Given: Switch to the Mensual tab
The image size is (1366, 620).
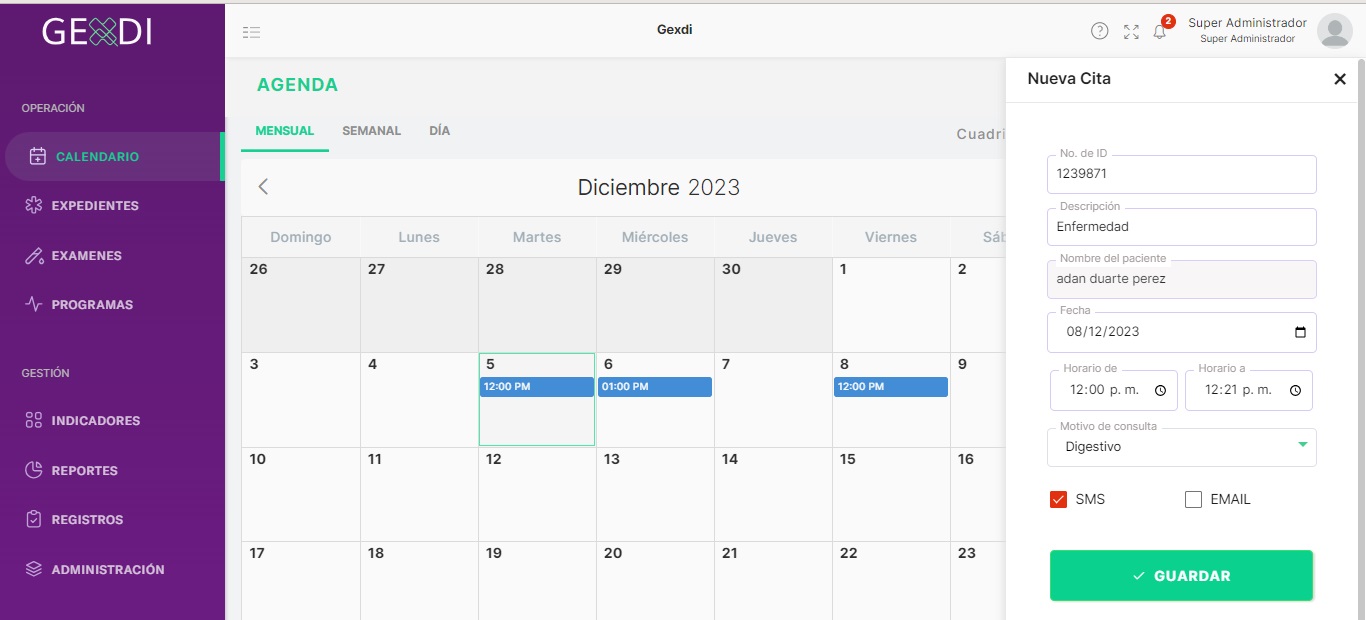Looking at the screenshot, I should pos(285,131).
